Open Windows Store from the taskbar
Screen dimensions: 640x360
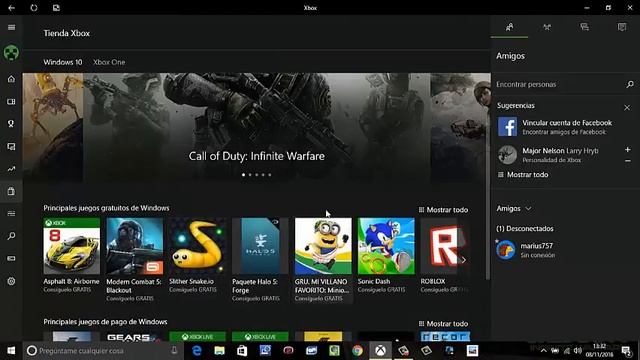click(x=242, y=351)
